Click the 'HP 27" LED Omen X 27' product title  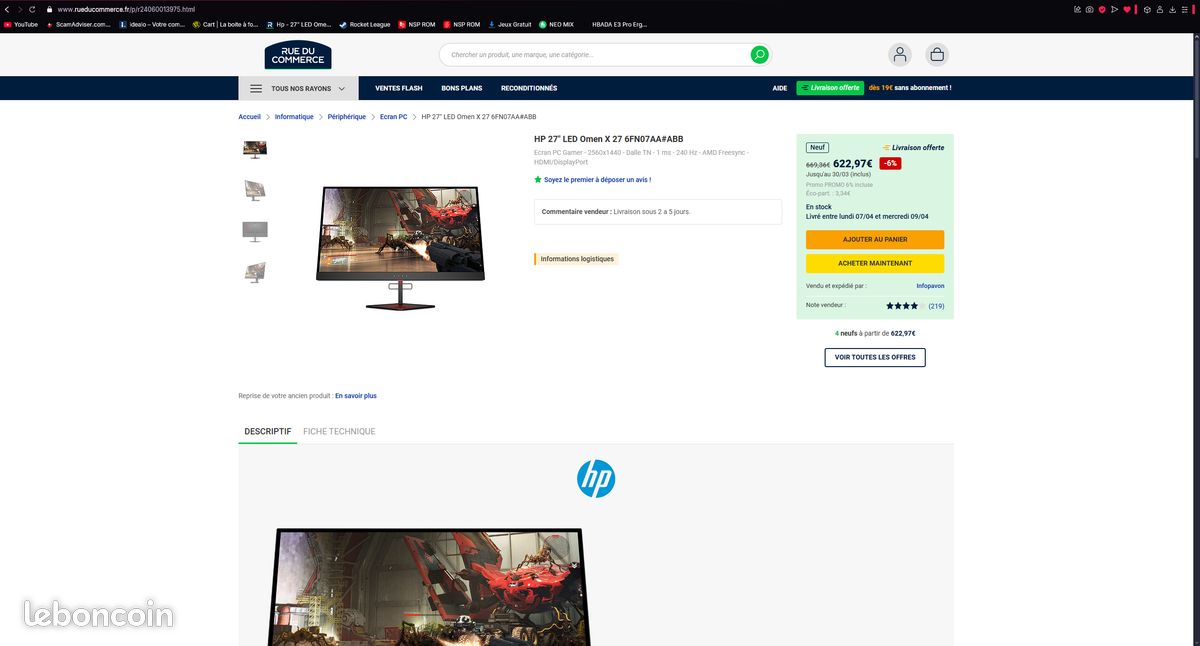coord(609,139)
